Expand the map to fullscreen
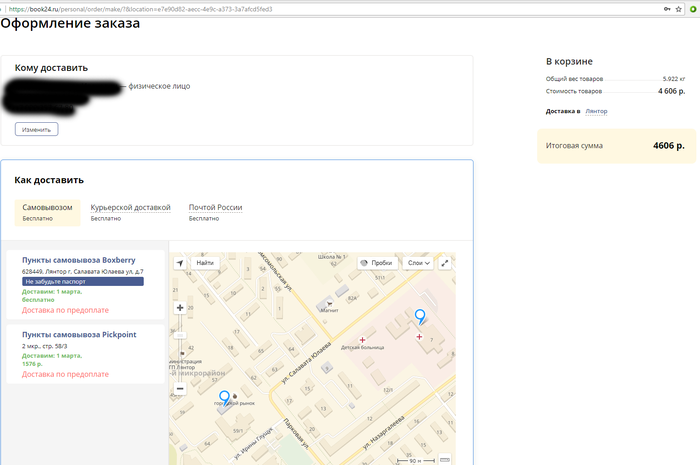Image resolution: width=700 pixels, height=465 pixels. pos(445,263)
